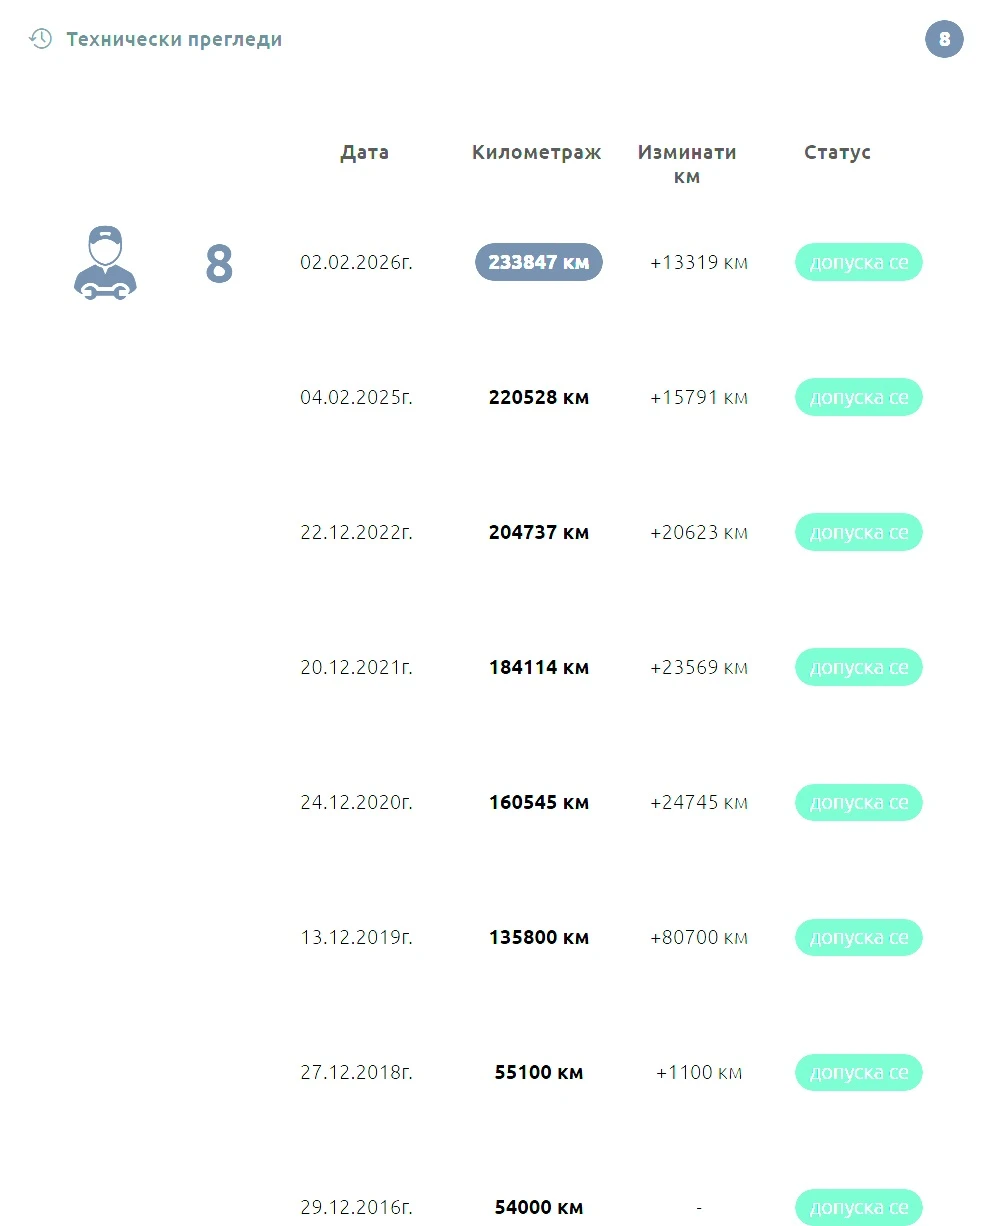Click the mechanic with wrench icon
982x1226 pixels.
105,263
